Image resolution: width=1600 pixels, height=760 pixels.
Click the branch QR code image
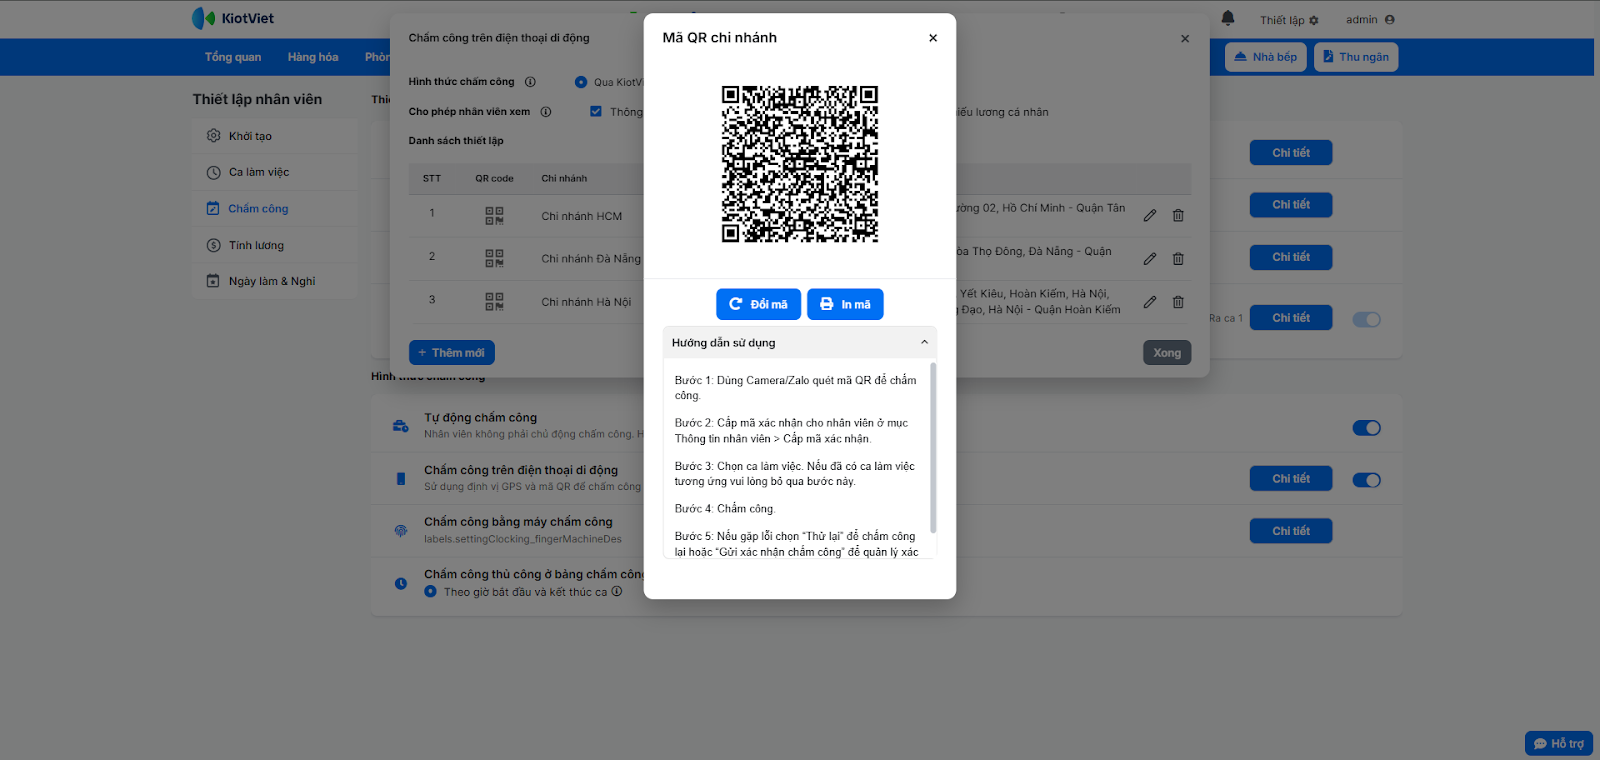[800, 164]
